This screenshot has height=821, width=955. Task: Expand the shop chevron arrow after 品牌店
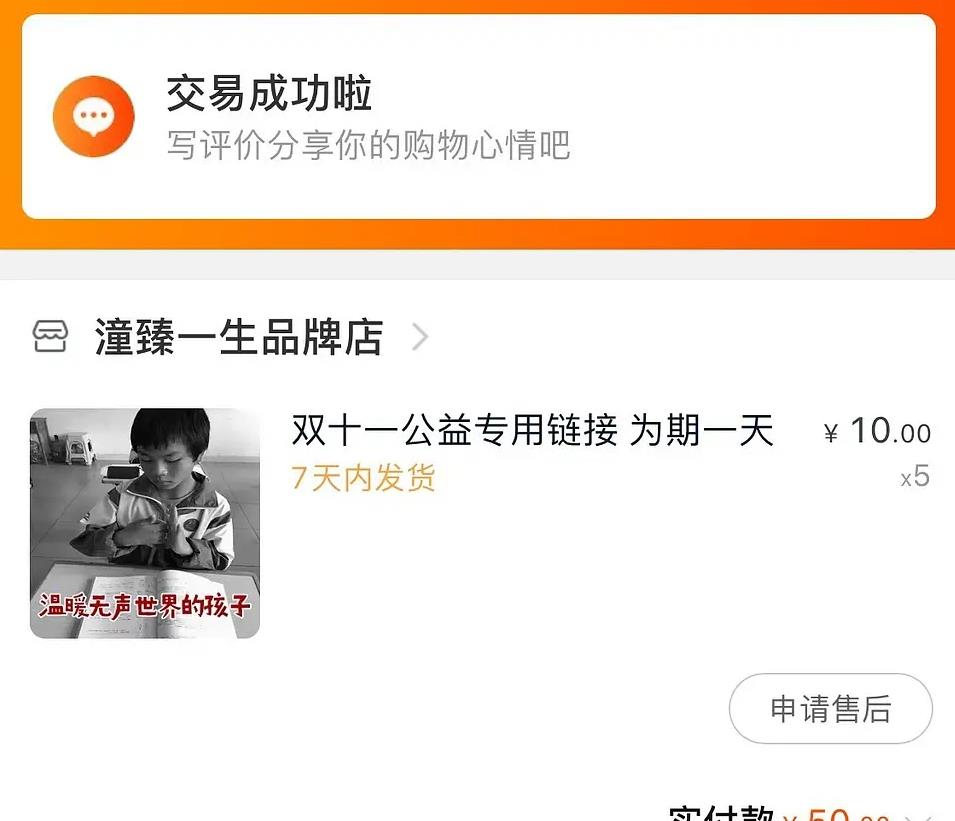(x=420, y=337)
